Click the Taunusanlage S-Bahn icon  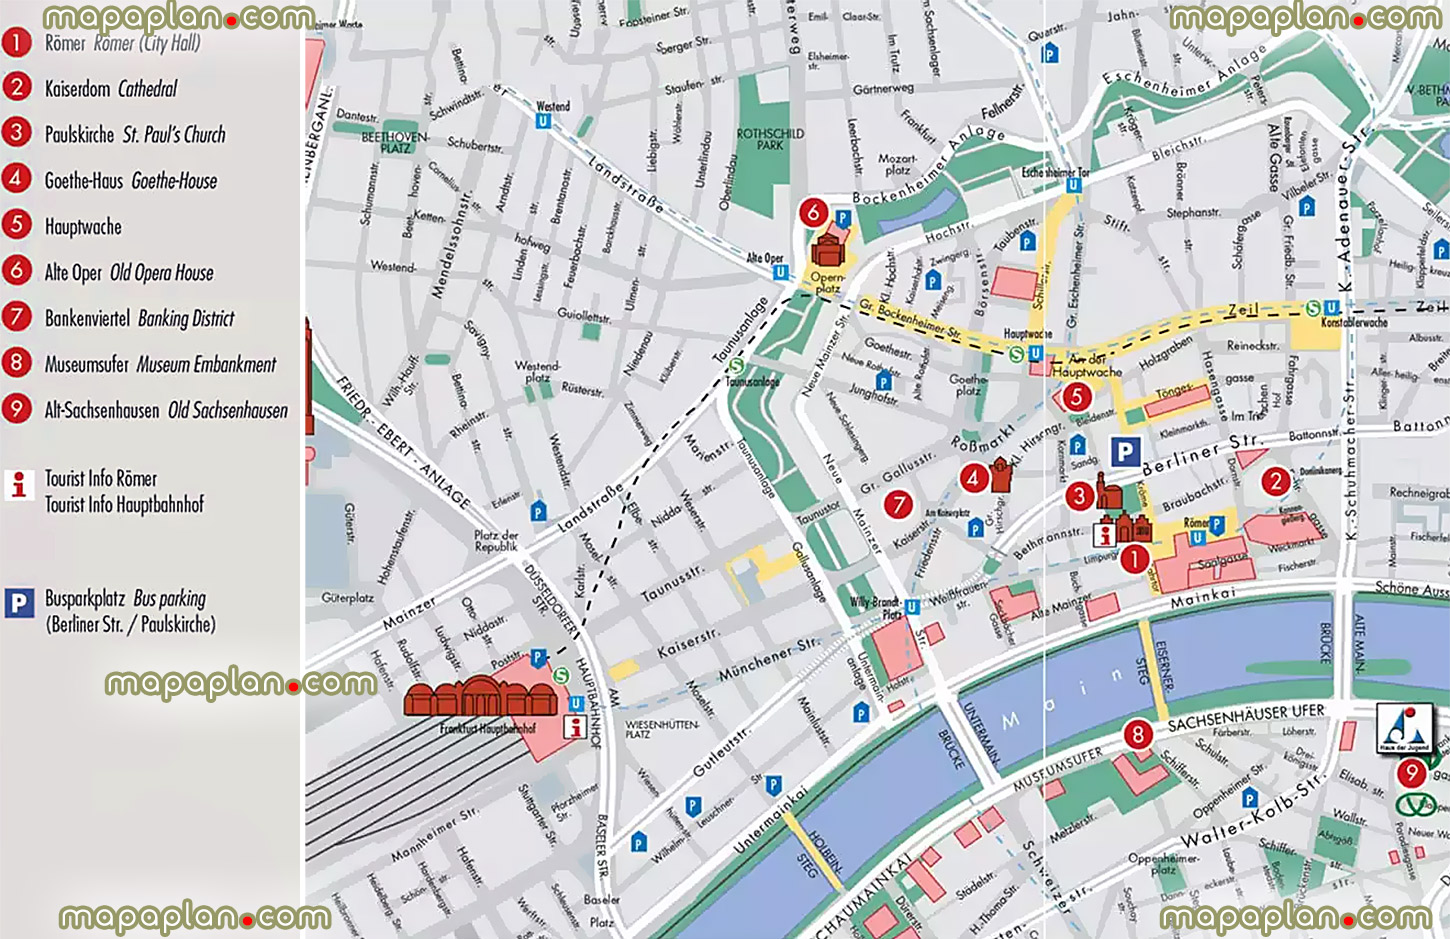coord(736,367)
